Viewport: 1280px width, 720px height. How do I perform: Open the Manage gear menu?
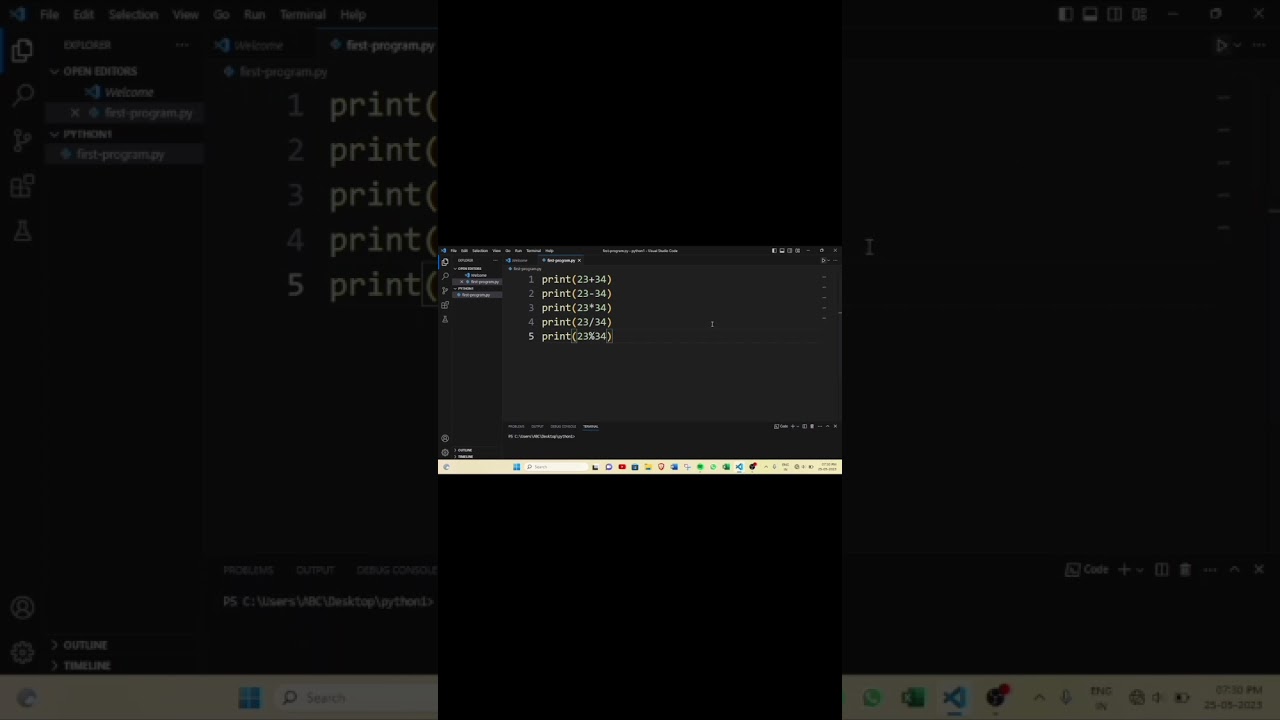pyautogui.click(x=445, y=452)
